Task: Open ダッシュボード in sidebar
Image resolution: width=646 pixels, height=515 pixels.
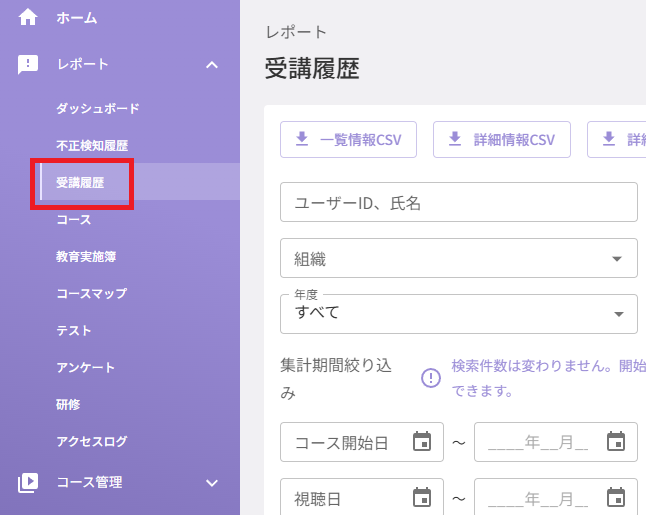Action: [98, 108]
